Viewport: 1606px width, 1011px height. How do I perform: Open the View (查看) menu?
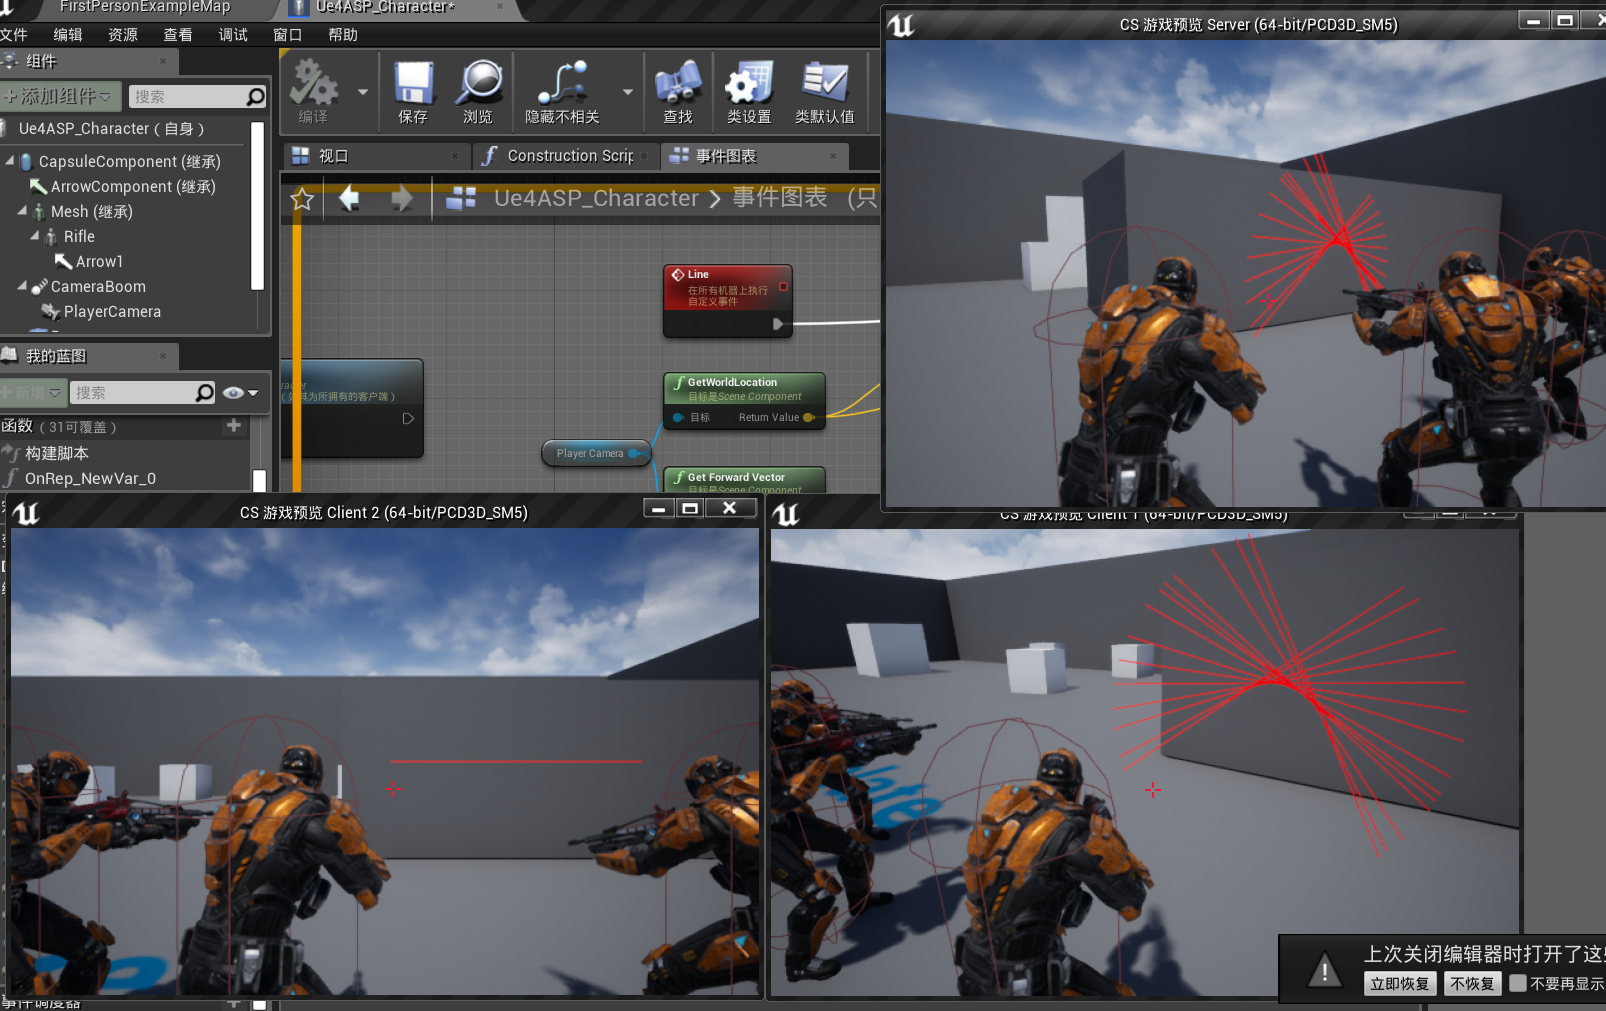click(178, 34)
